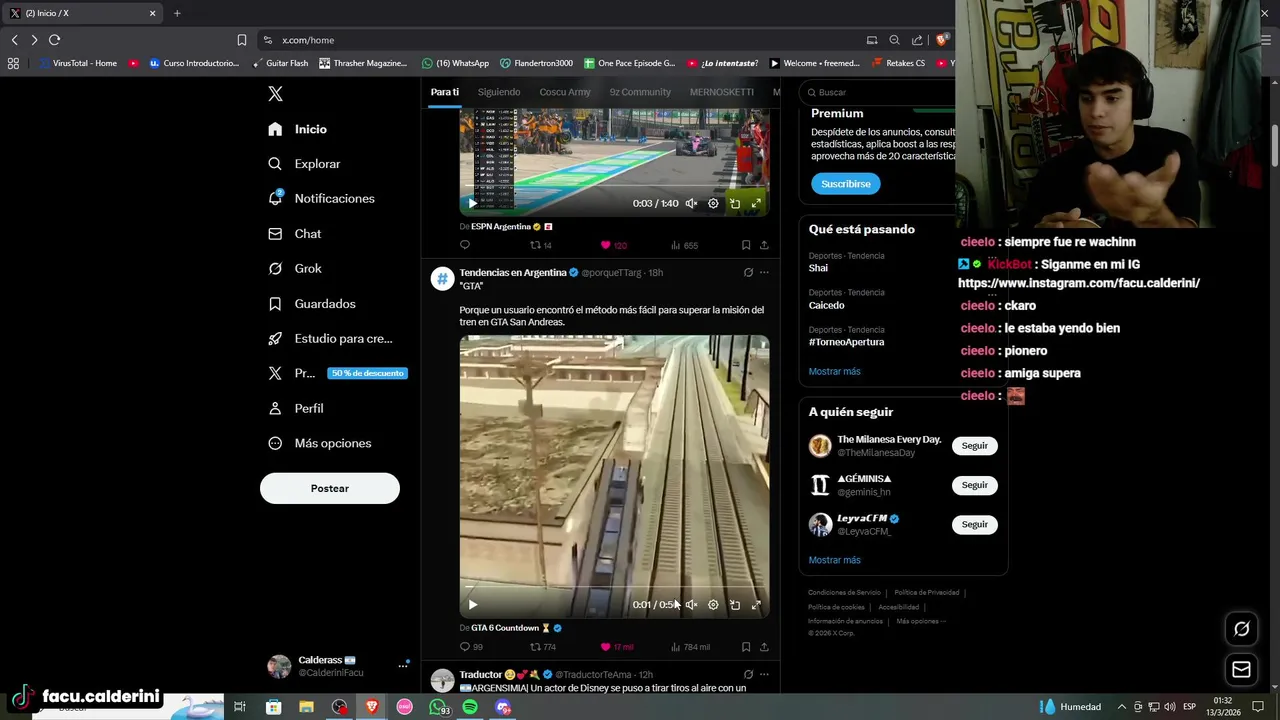Click the x.com/home address bar
The height and width of the screenshot is (720, 1280).
click(560, 40)
